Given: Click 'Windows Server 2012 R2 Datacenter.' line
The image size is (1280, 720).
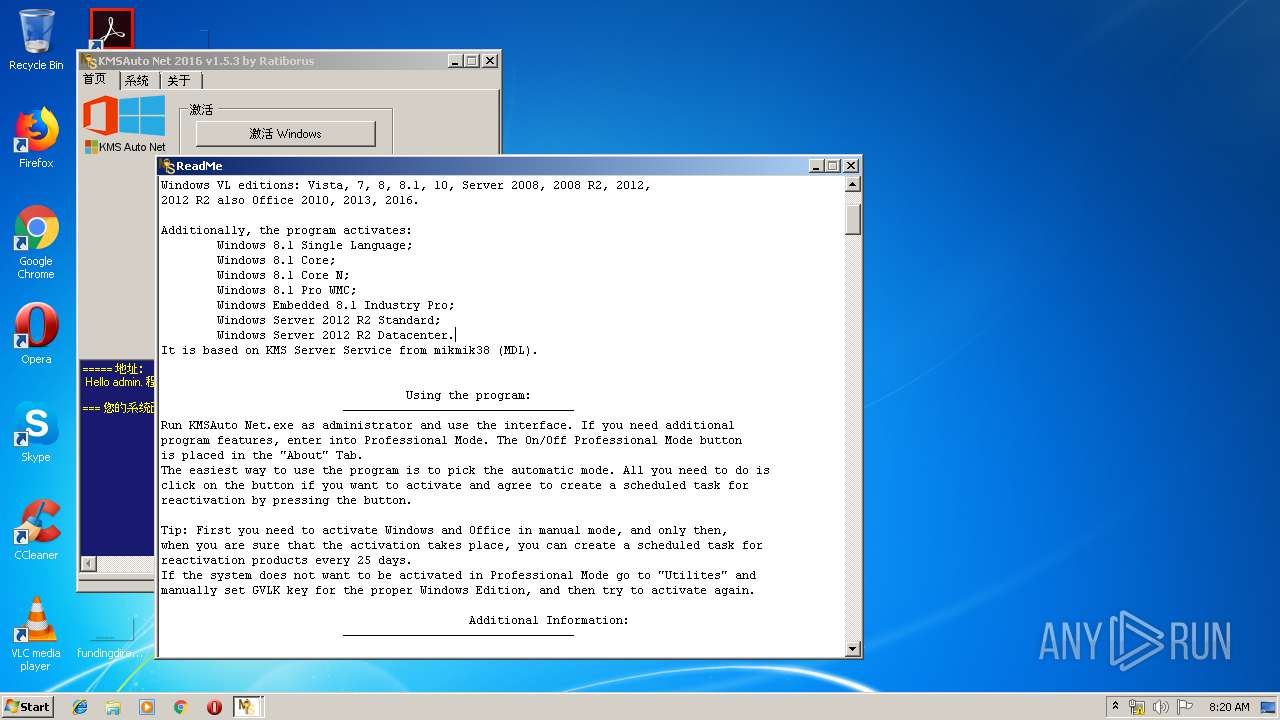Looking at the screenshot, I should pos(335,335).
